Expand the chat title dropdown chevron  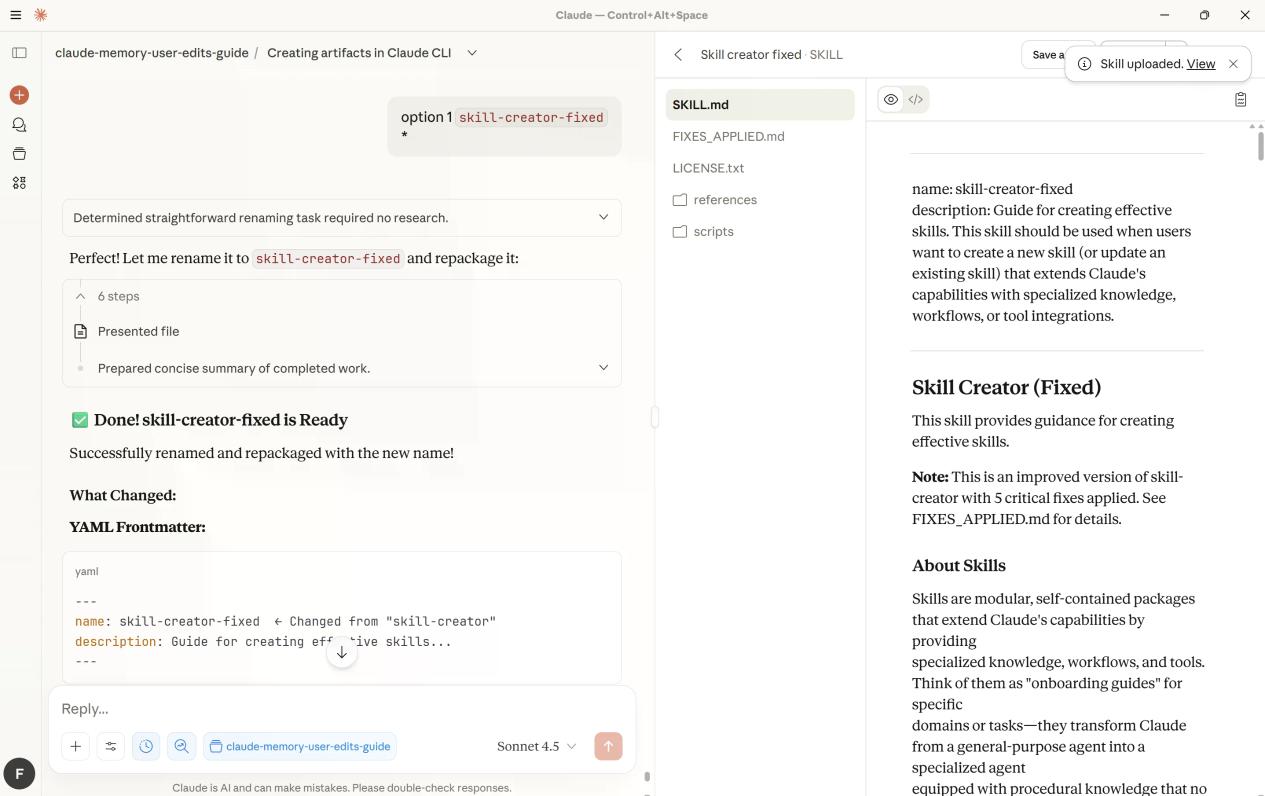472,53
